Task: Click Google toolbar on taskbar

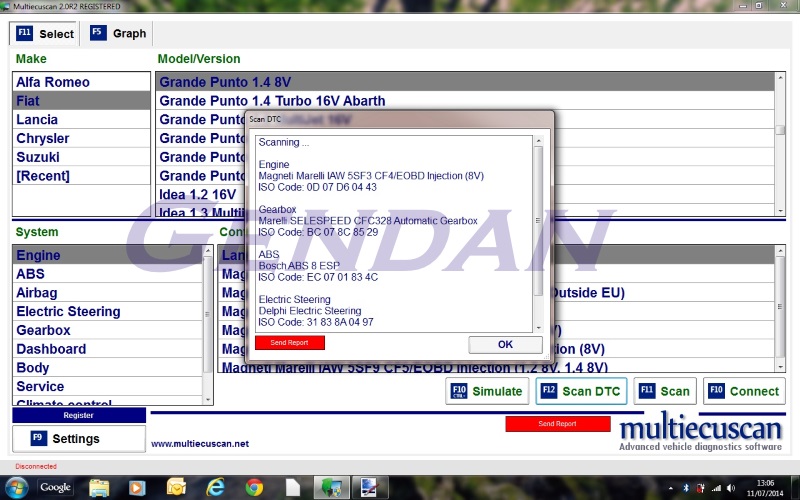Action: coord(55,487)
